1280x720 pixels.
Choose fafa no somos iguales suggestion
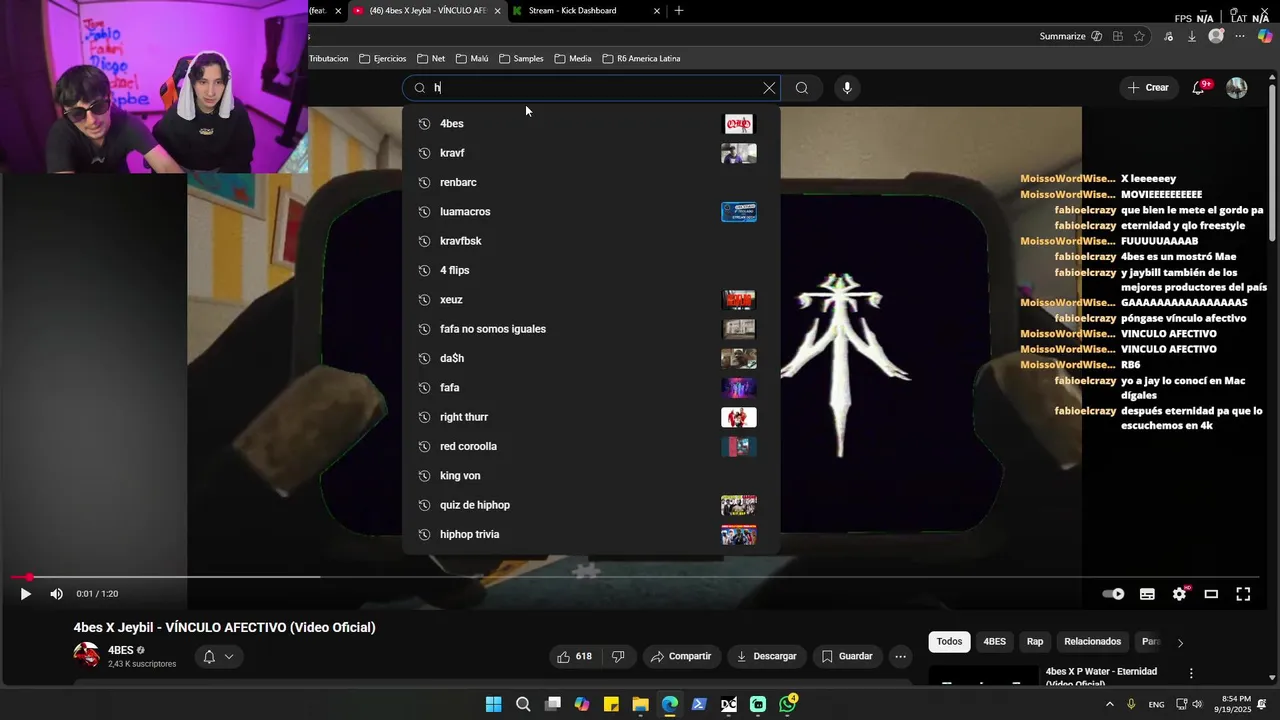coord(591,329)
